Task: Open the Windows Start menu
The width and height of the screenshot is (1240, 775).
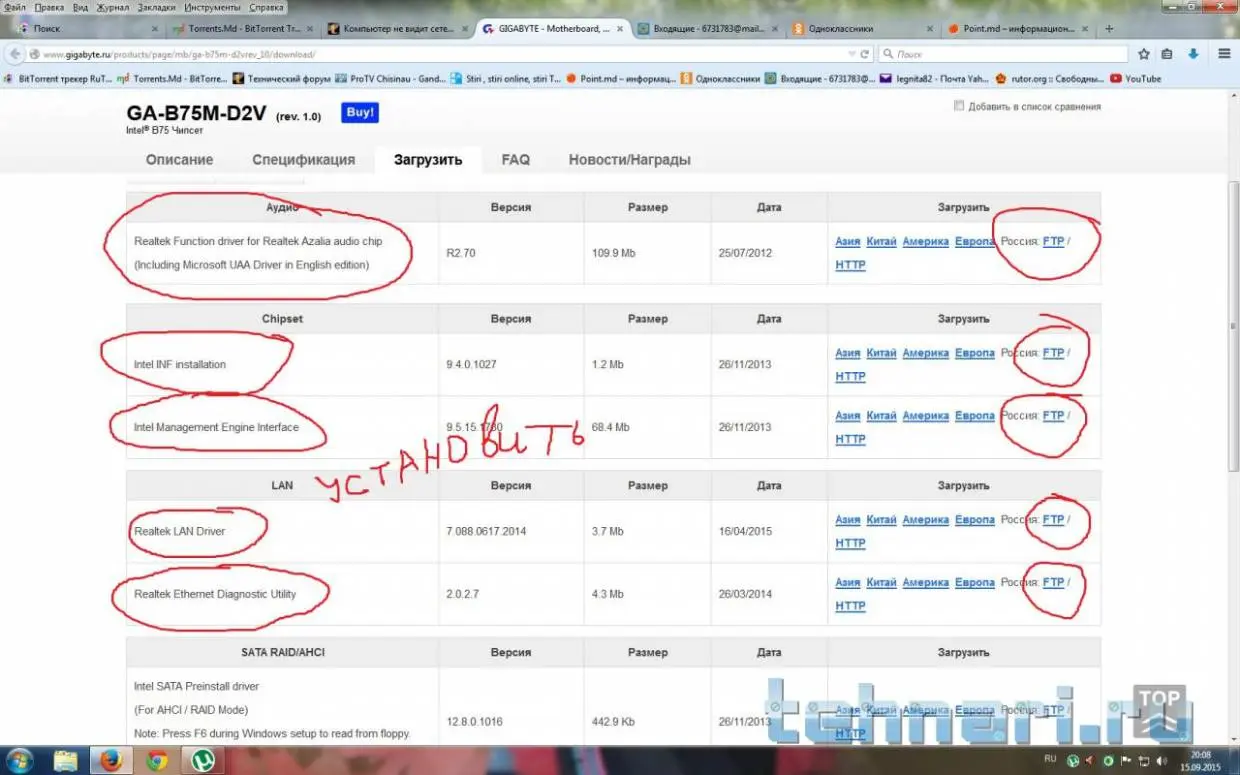Action: 20,760
